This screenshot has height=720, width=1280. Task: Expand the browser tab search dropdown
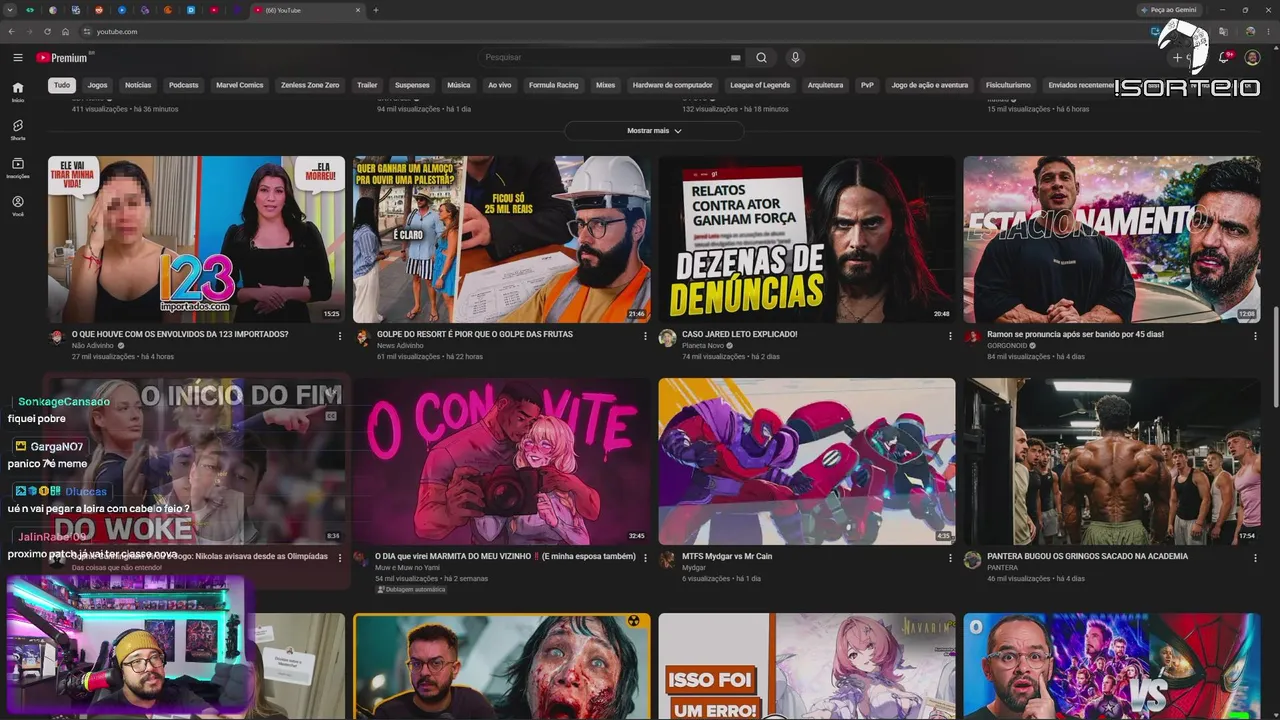pos(8,10)
